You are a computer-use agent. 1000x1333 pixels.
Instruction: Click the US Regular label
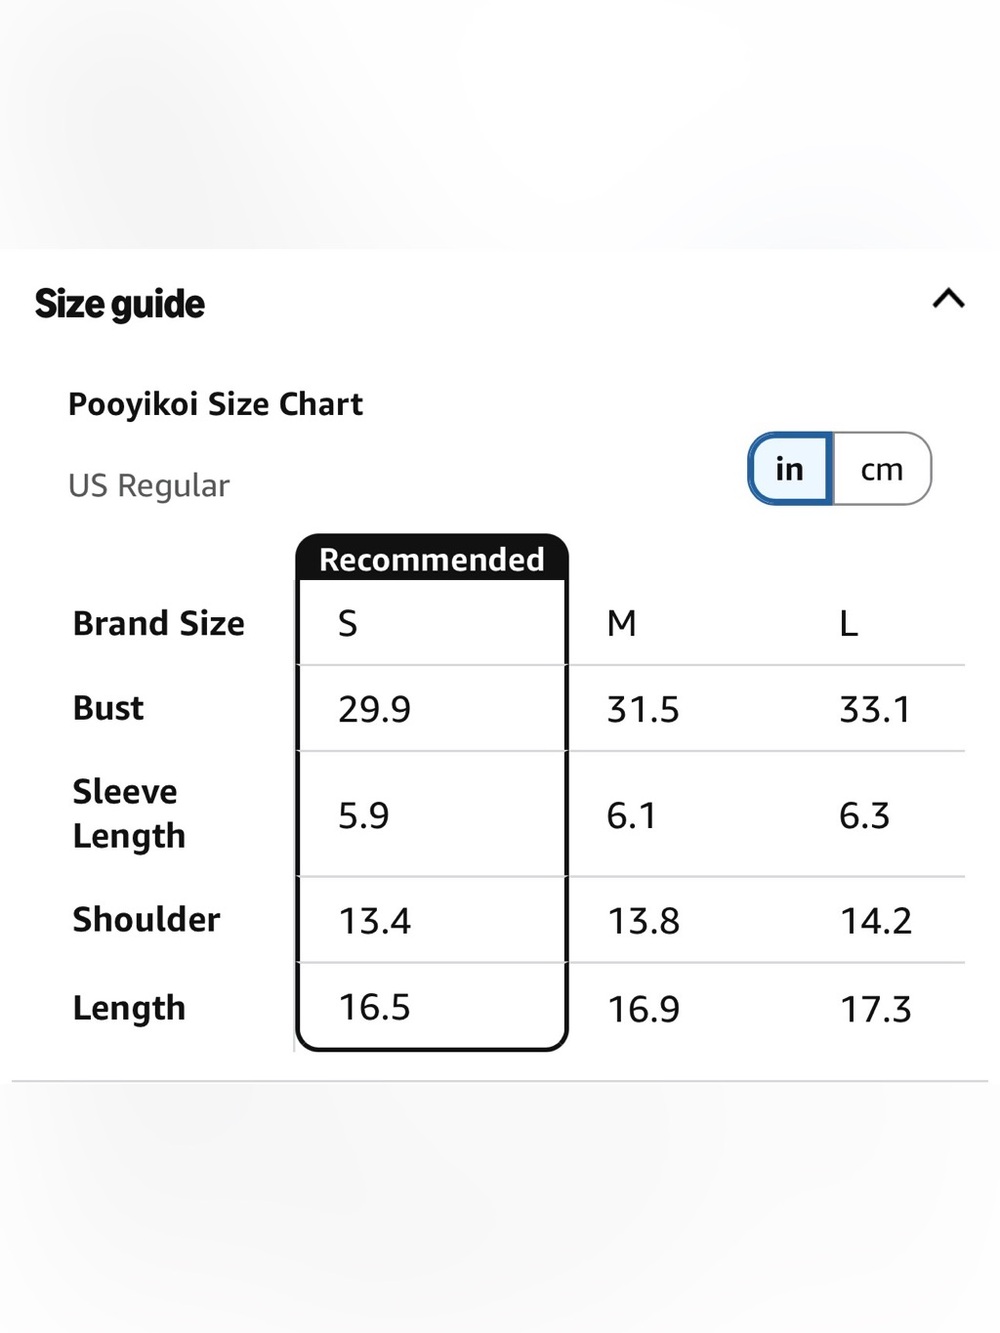149,485
